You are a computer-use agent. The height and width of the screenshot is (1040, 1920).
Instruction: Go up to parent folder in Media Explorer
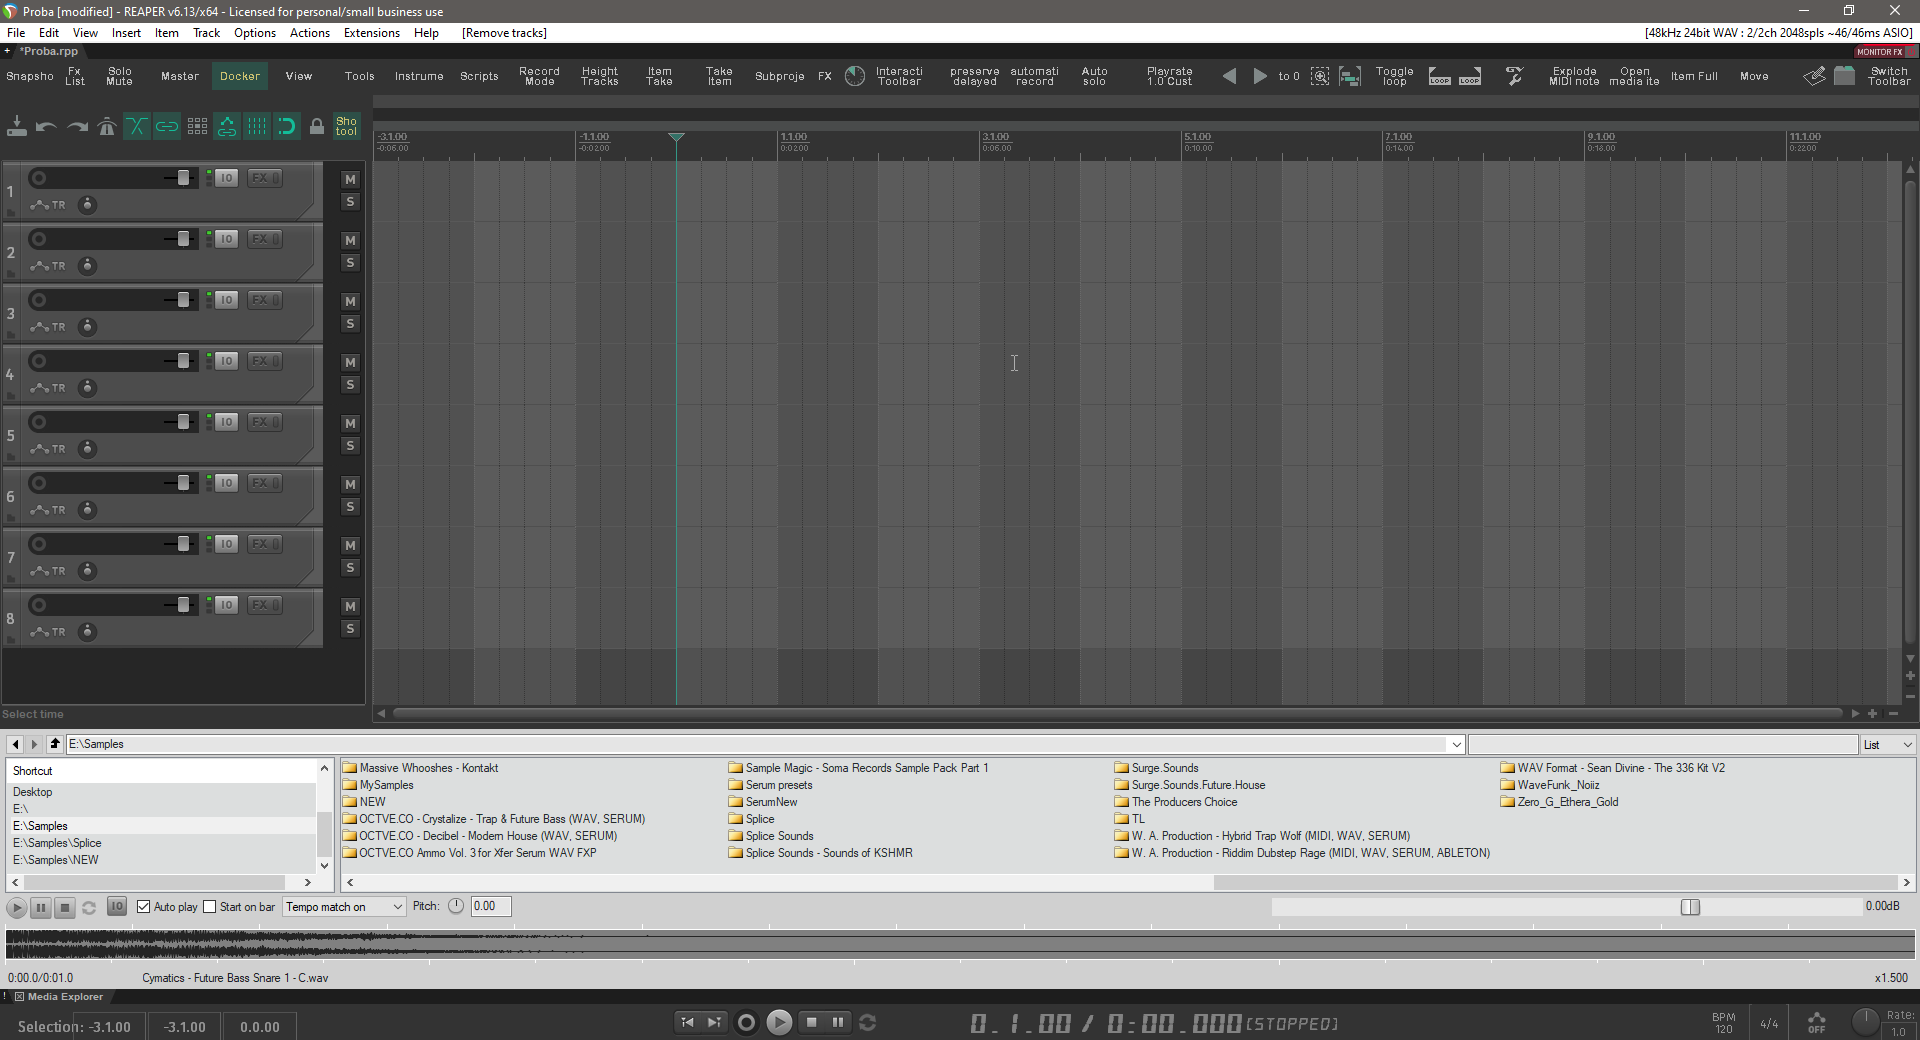[55, 744]
